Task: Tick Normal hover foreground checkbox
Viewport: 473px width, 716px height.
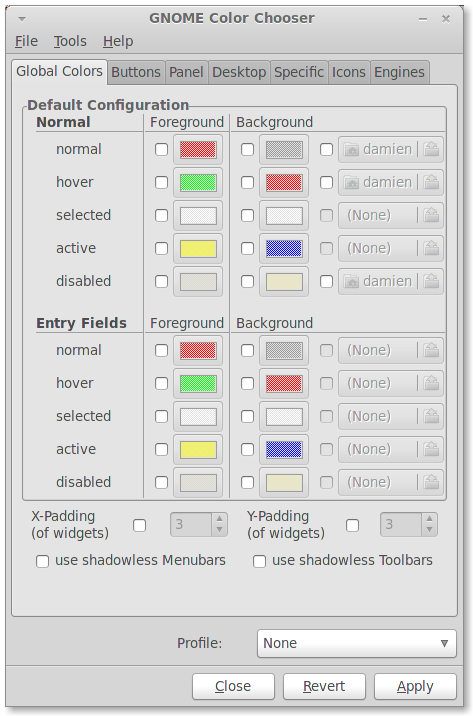Action: click(x=162, y=183)
